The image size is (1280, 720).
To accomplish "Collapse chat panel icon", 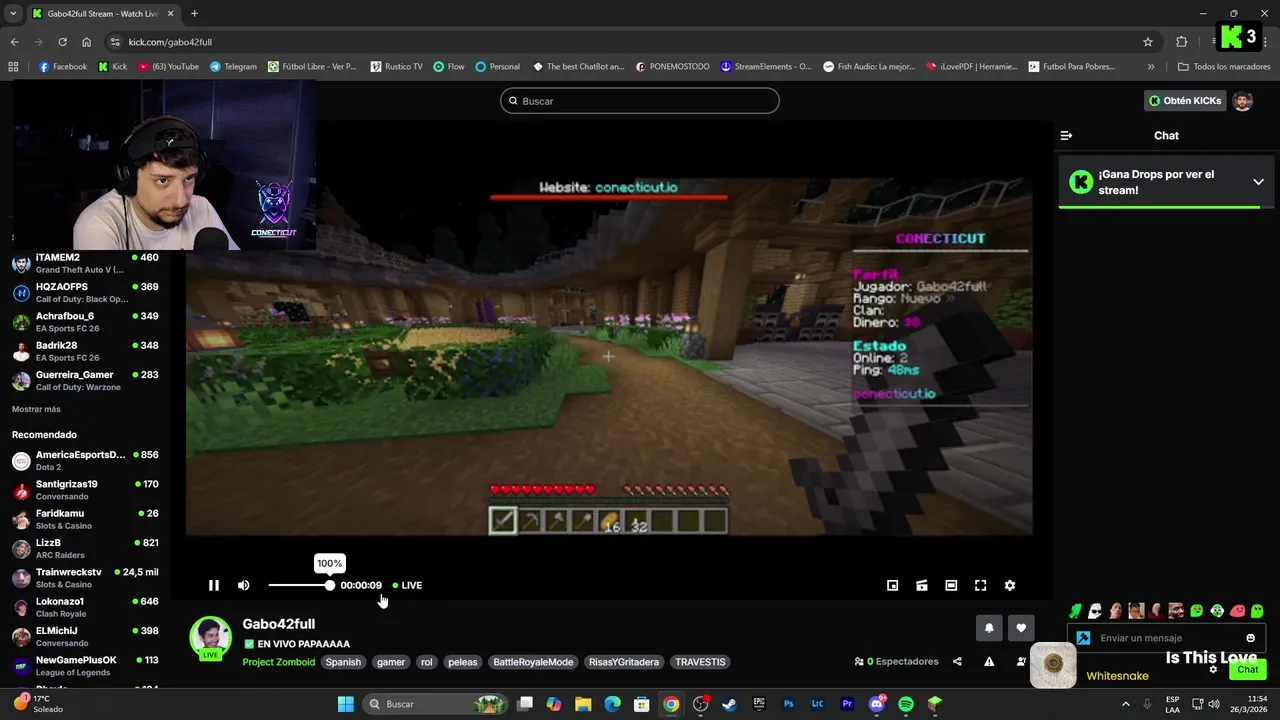I will coord(1066,135).
